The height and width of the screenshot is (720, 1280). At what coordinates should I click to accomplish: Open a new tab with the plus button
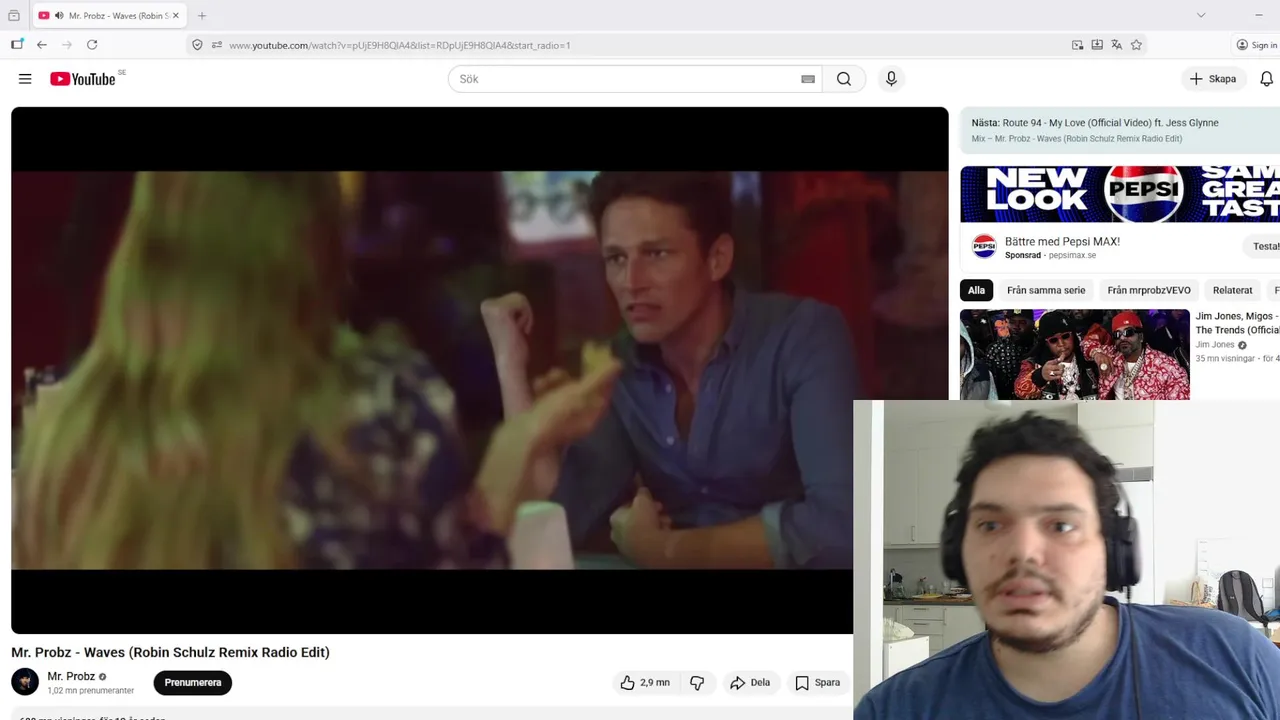[202, 16]
